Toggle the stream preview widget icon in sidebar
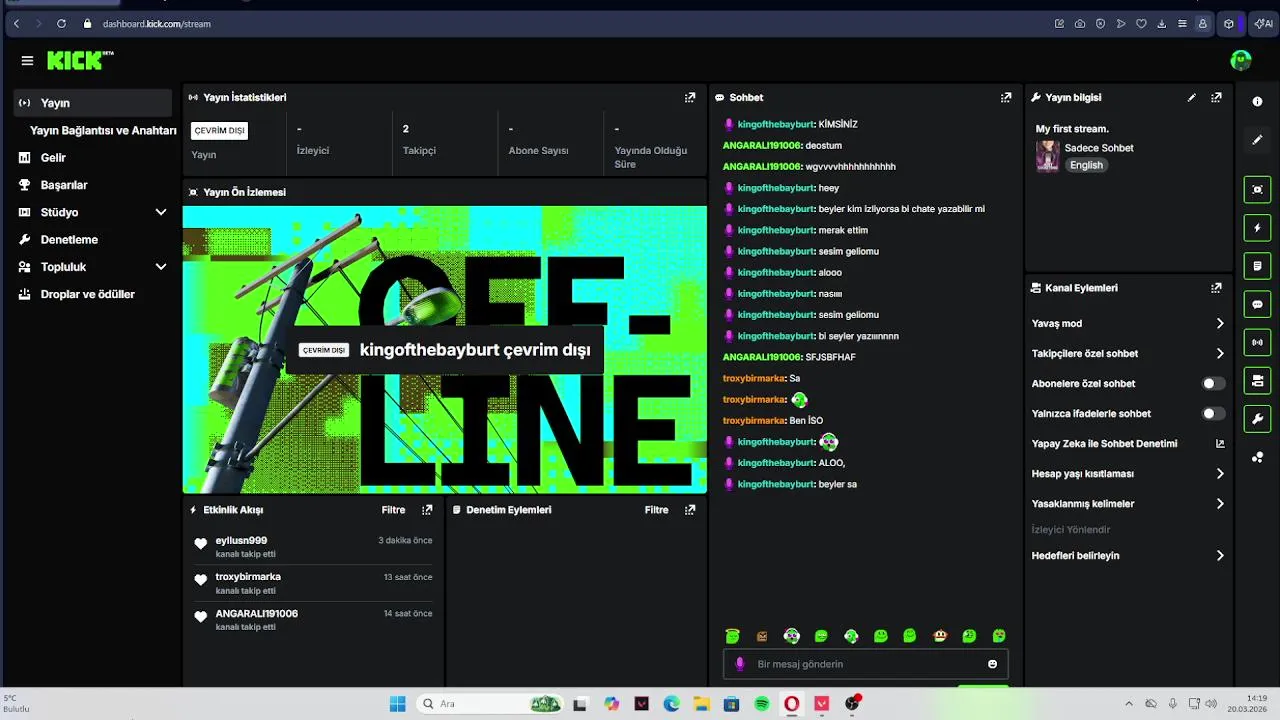The width and height of the screenshot is (1280, 720). pos(1257,190)
